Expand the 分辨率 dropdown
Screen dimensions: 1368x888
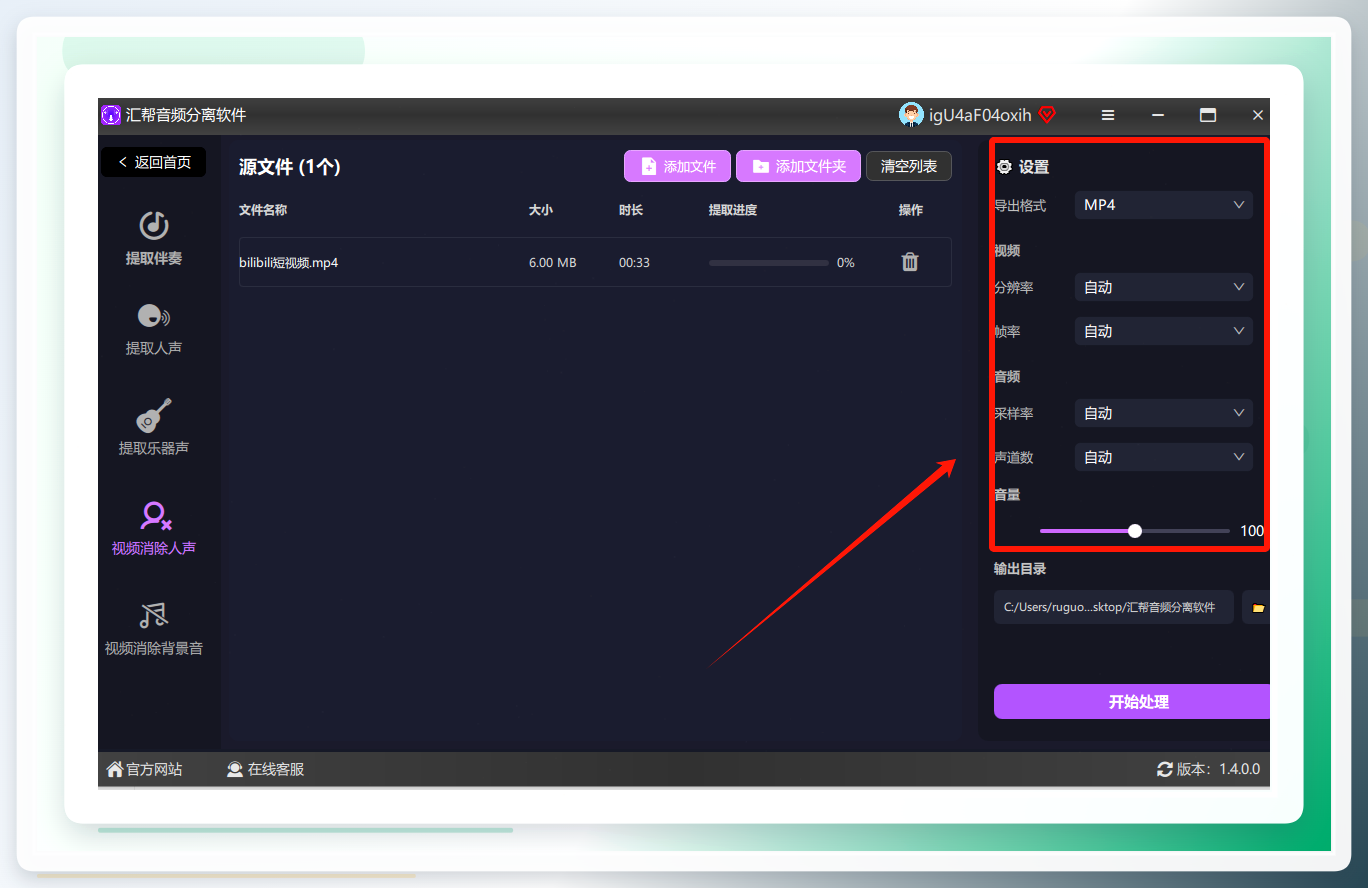[1164, 287]
